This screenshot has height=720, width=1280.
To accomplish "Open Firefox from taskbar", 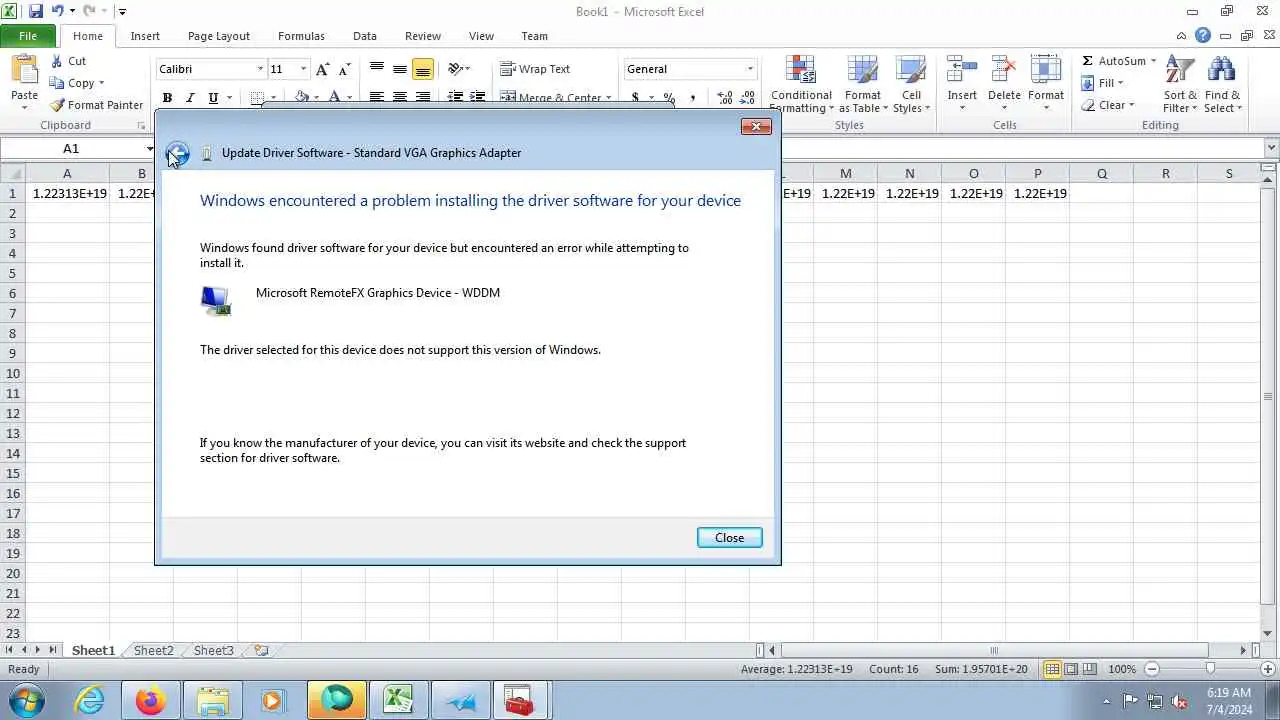I will (x=151, y=700).
